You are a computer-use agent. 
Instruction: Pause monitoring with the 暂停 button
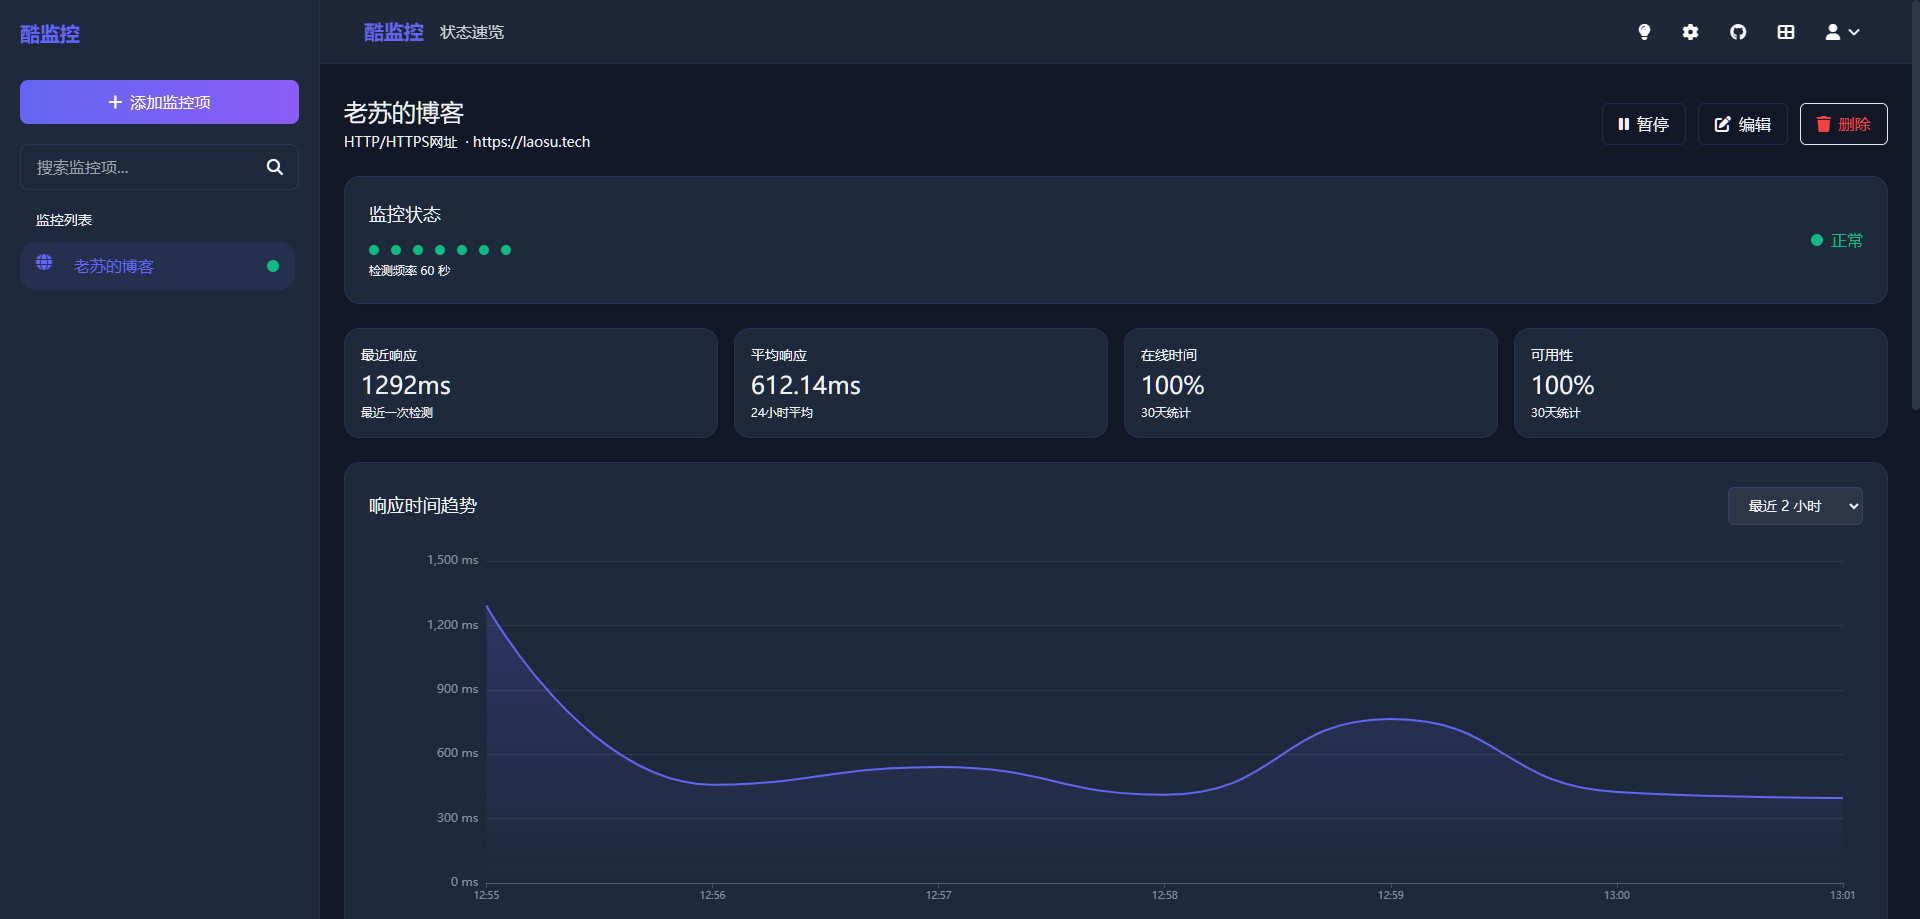tap(1643, 124)
